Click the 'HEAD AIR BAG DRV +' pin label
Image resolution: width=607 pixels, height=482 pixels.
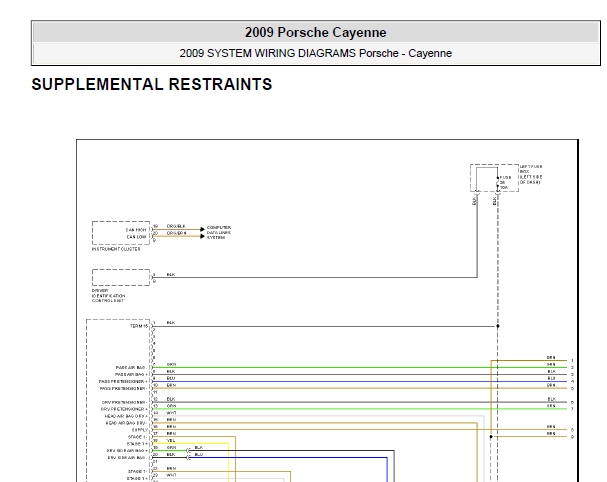[126, 416]
